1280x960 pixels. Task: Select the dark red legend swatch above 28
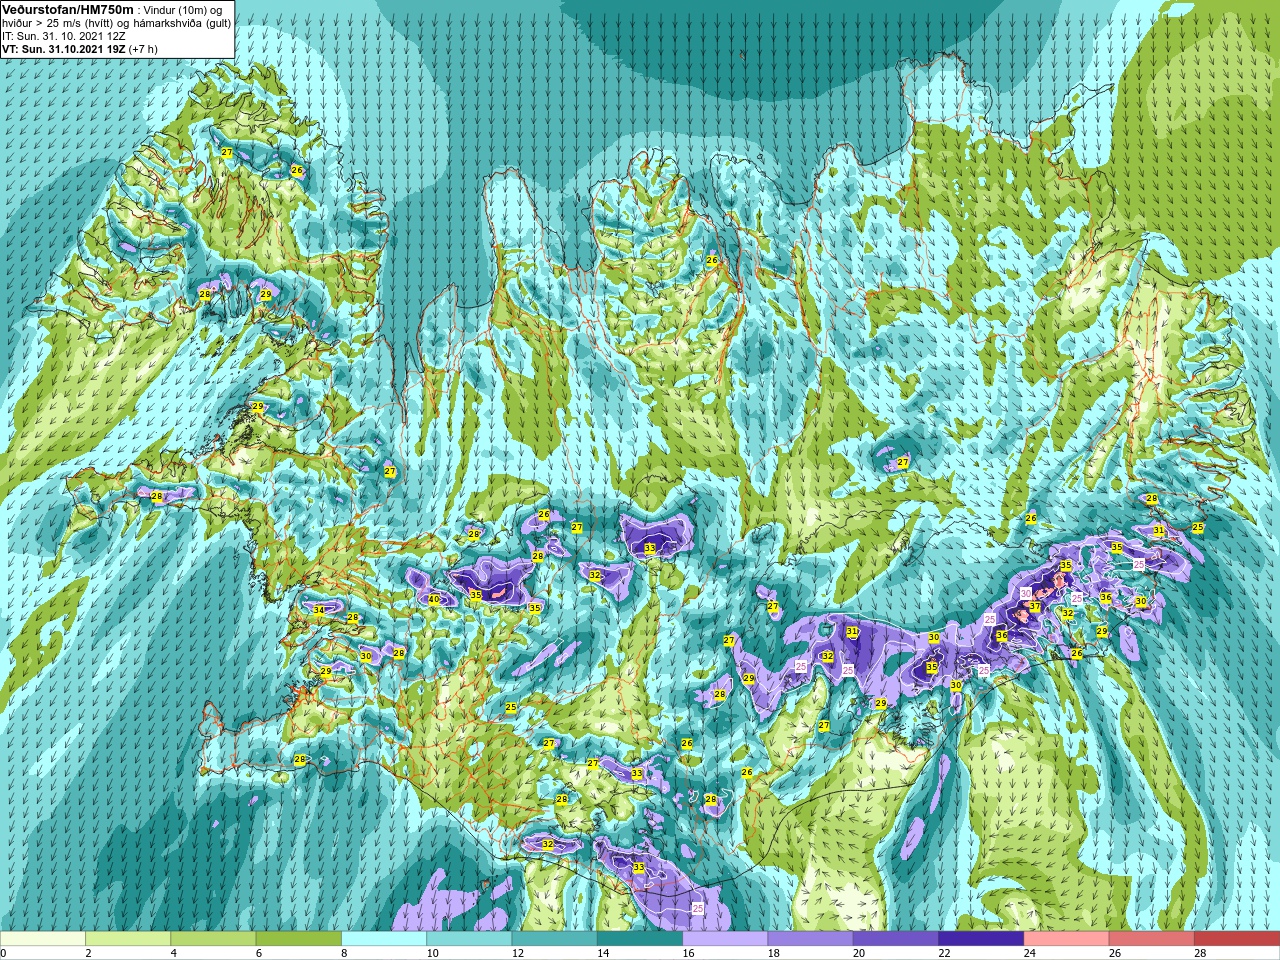click(x=1236, y=939)
